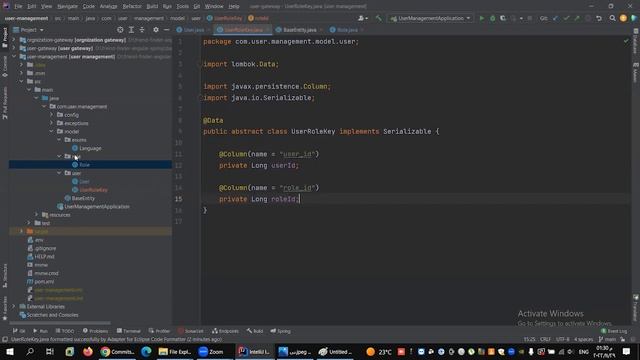This screenshot has width=640, height=360.
Task: Open the File menu
Action: click(18, 6)
